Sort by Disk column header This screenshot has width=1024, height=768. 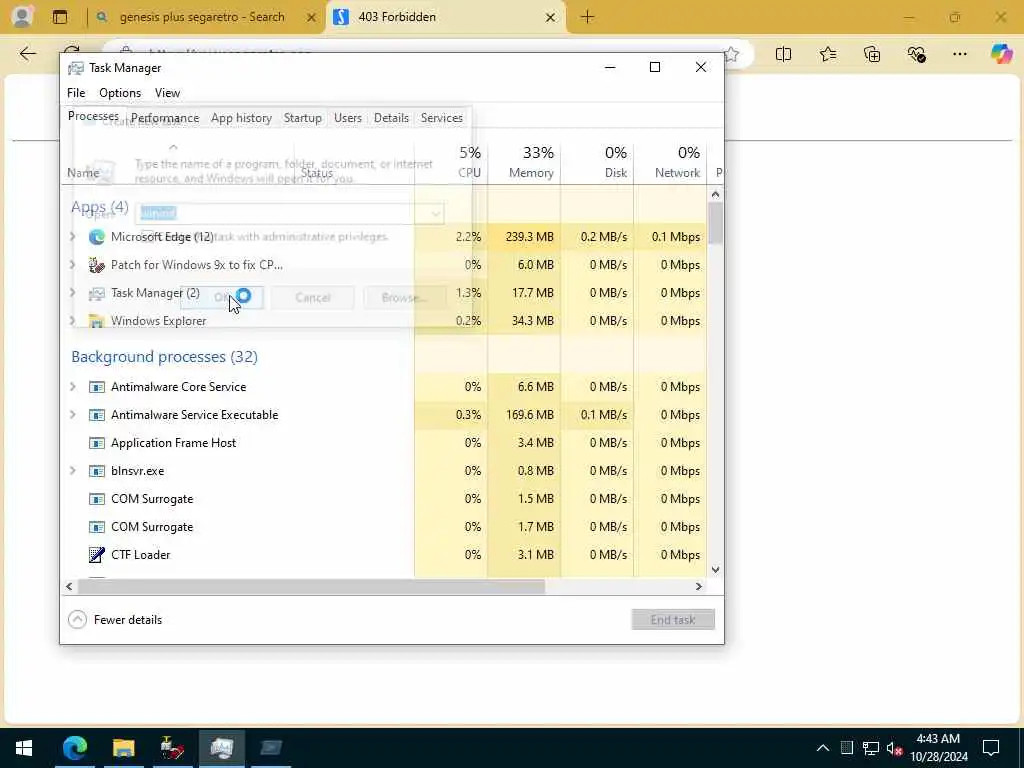click(598, 162)
